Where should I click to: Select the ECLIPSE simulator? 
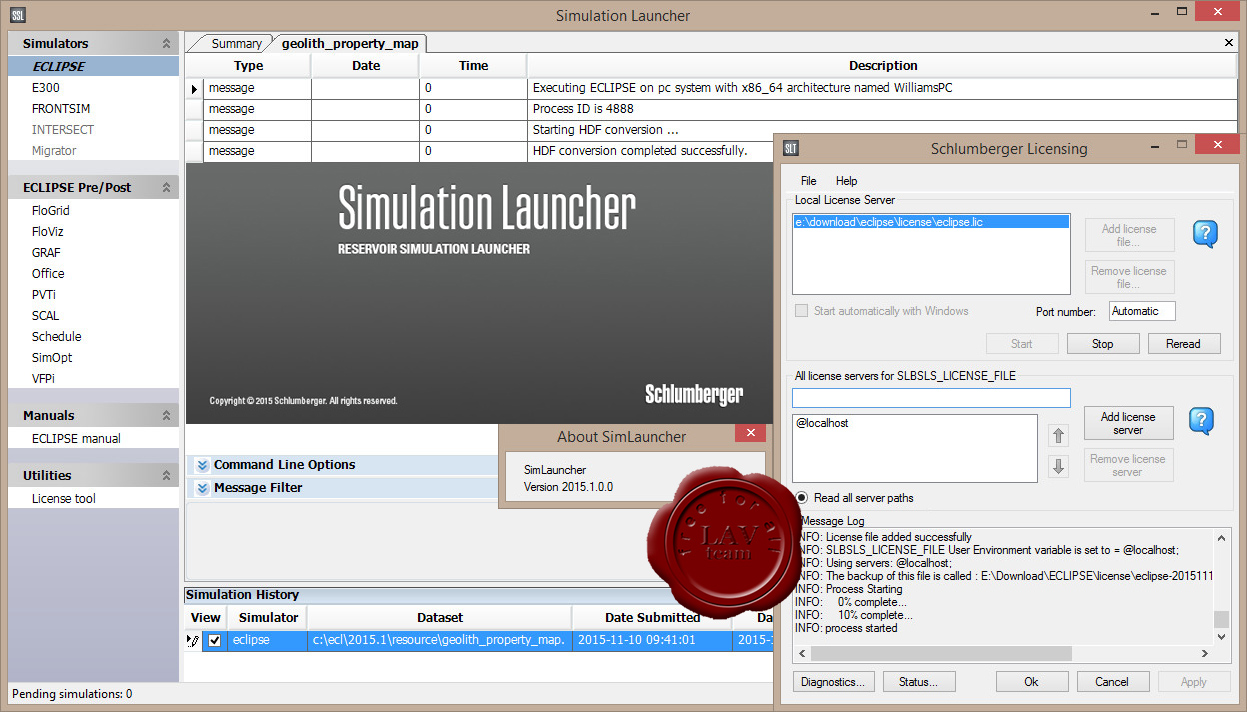[x=94, y=67]
